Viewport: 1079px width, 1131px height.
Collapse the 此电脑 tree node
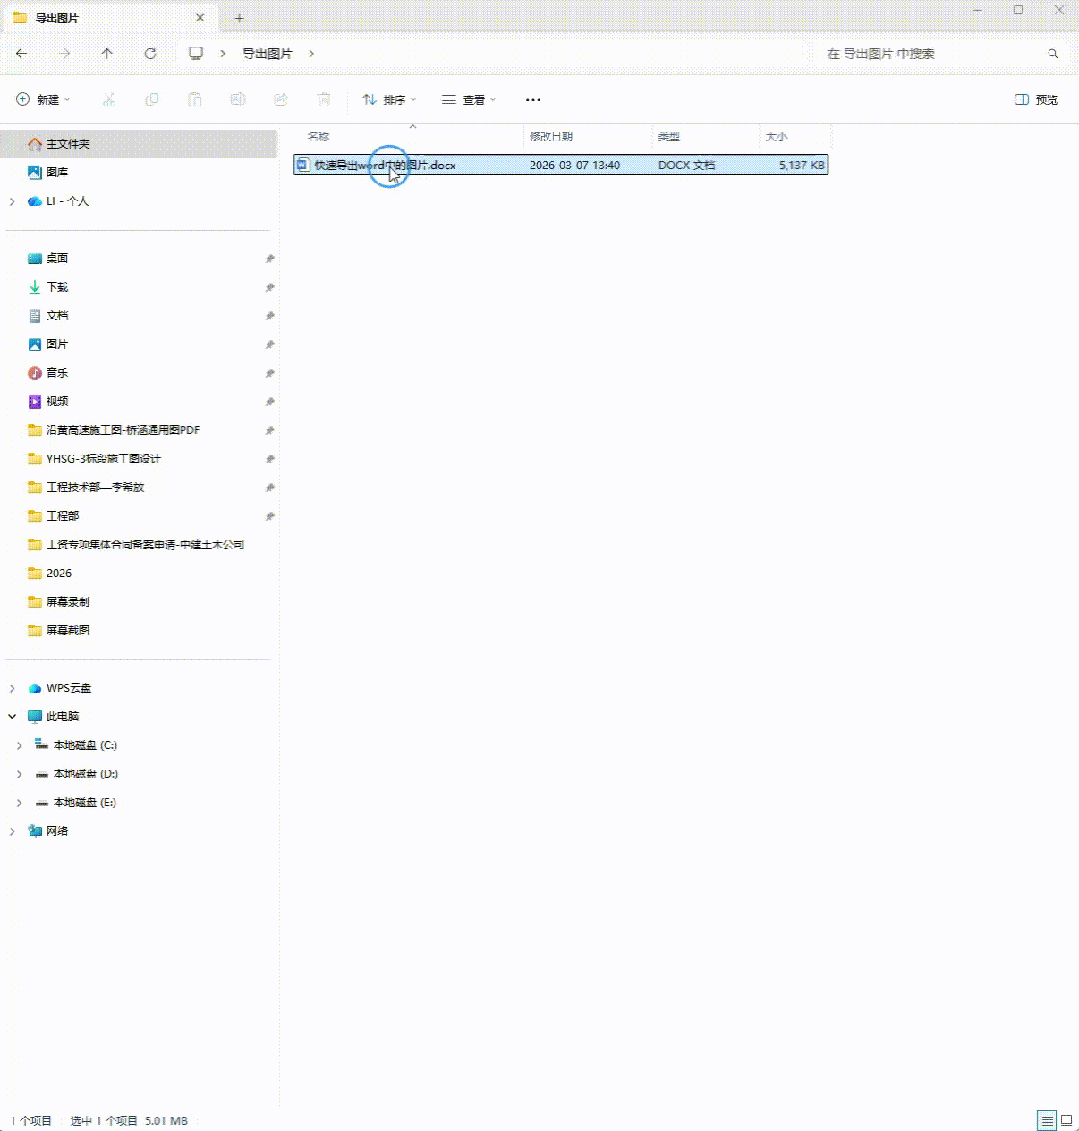(x=12, y=716)
